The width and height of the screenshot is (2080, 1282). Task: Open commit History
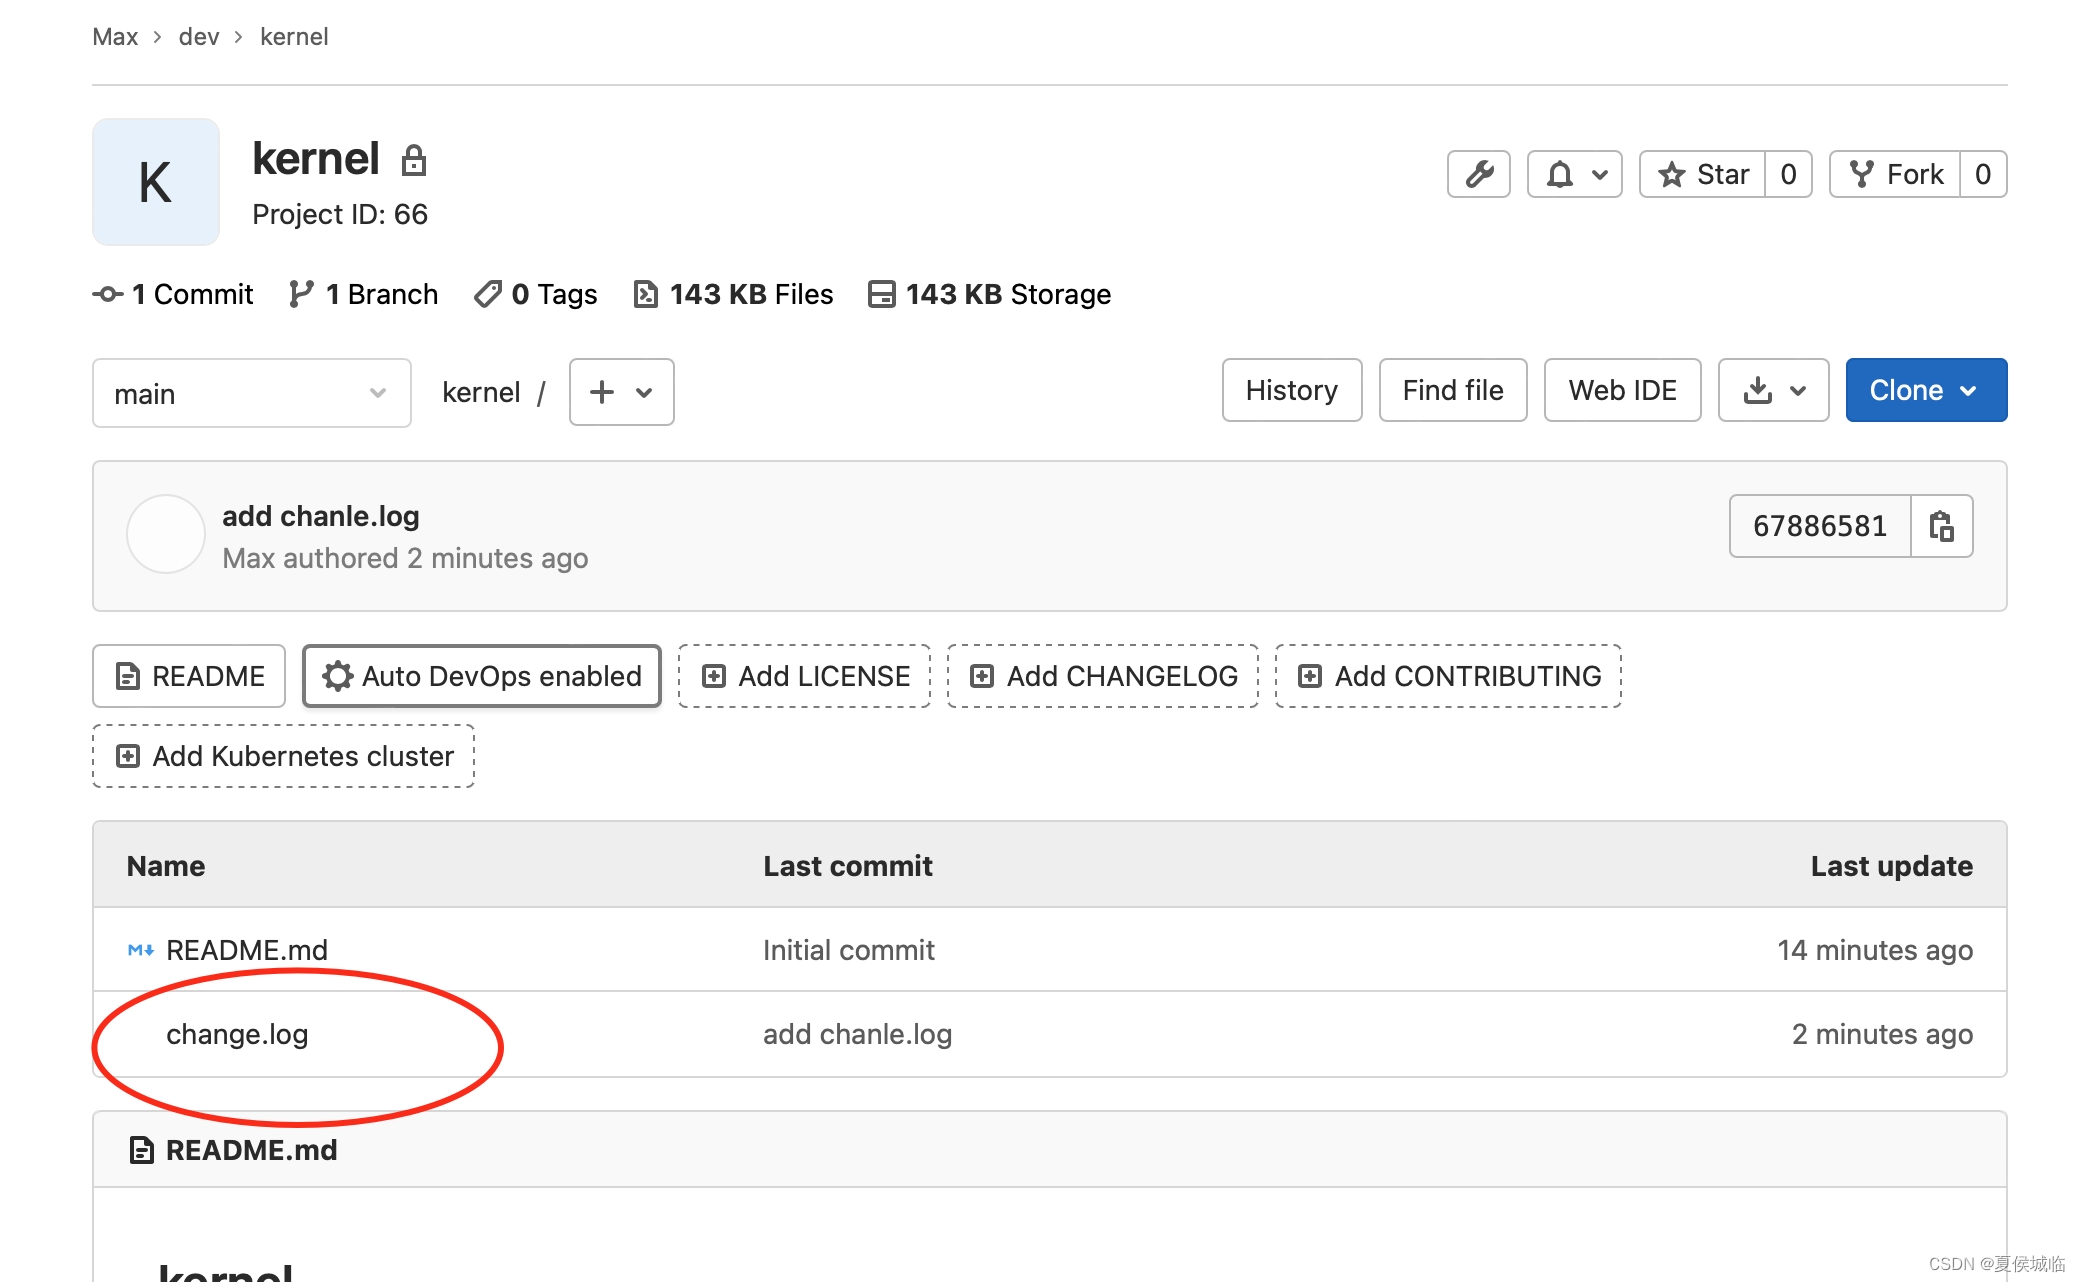point(1292,390)
